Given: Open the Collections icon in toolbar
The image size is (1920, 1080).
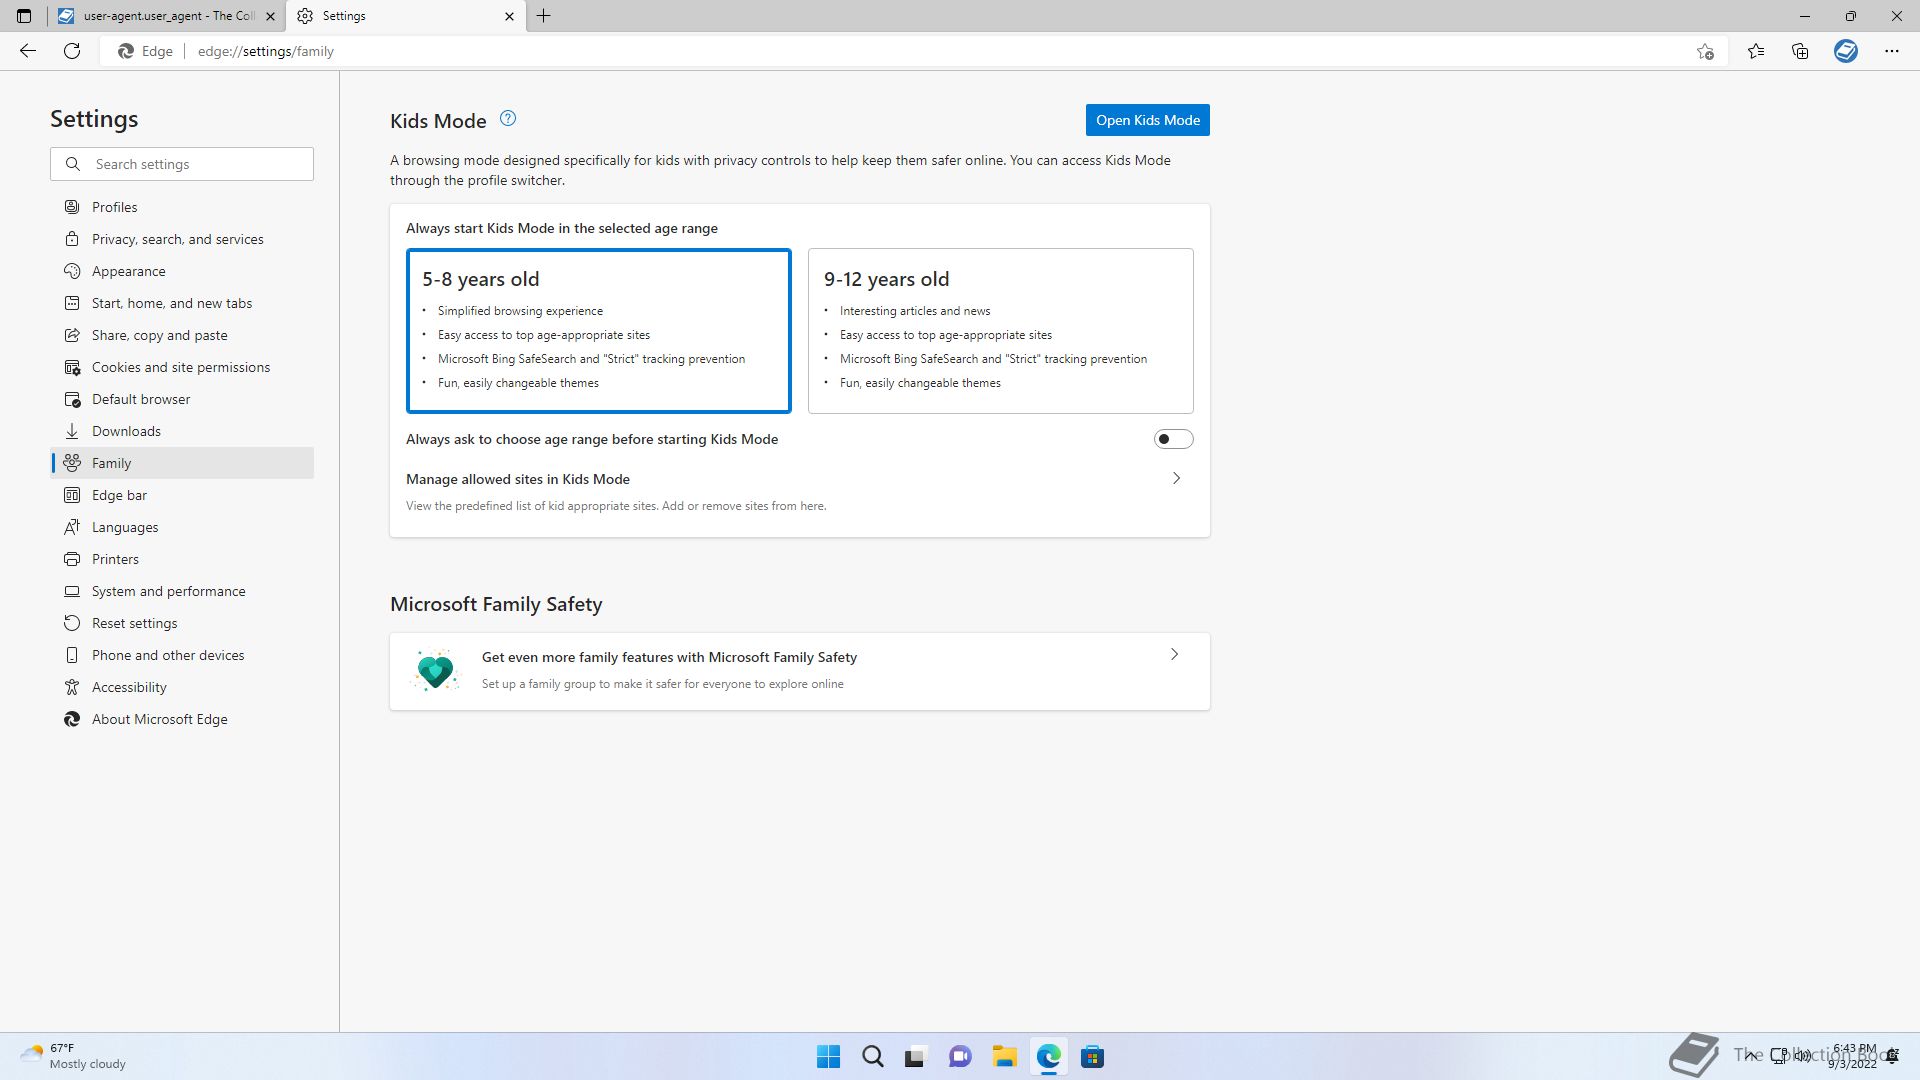Looking at the screenshot, I should 1800,51.
